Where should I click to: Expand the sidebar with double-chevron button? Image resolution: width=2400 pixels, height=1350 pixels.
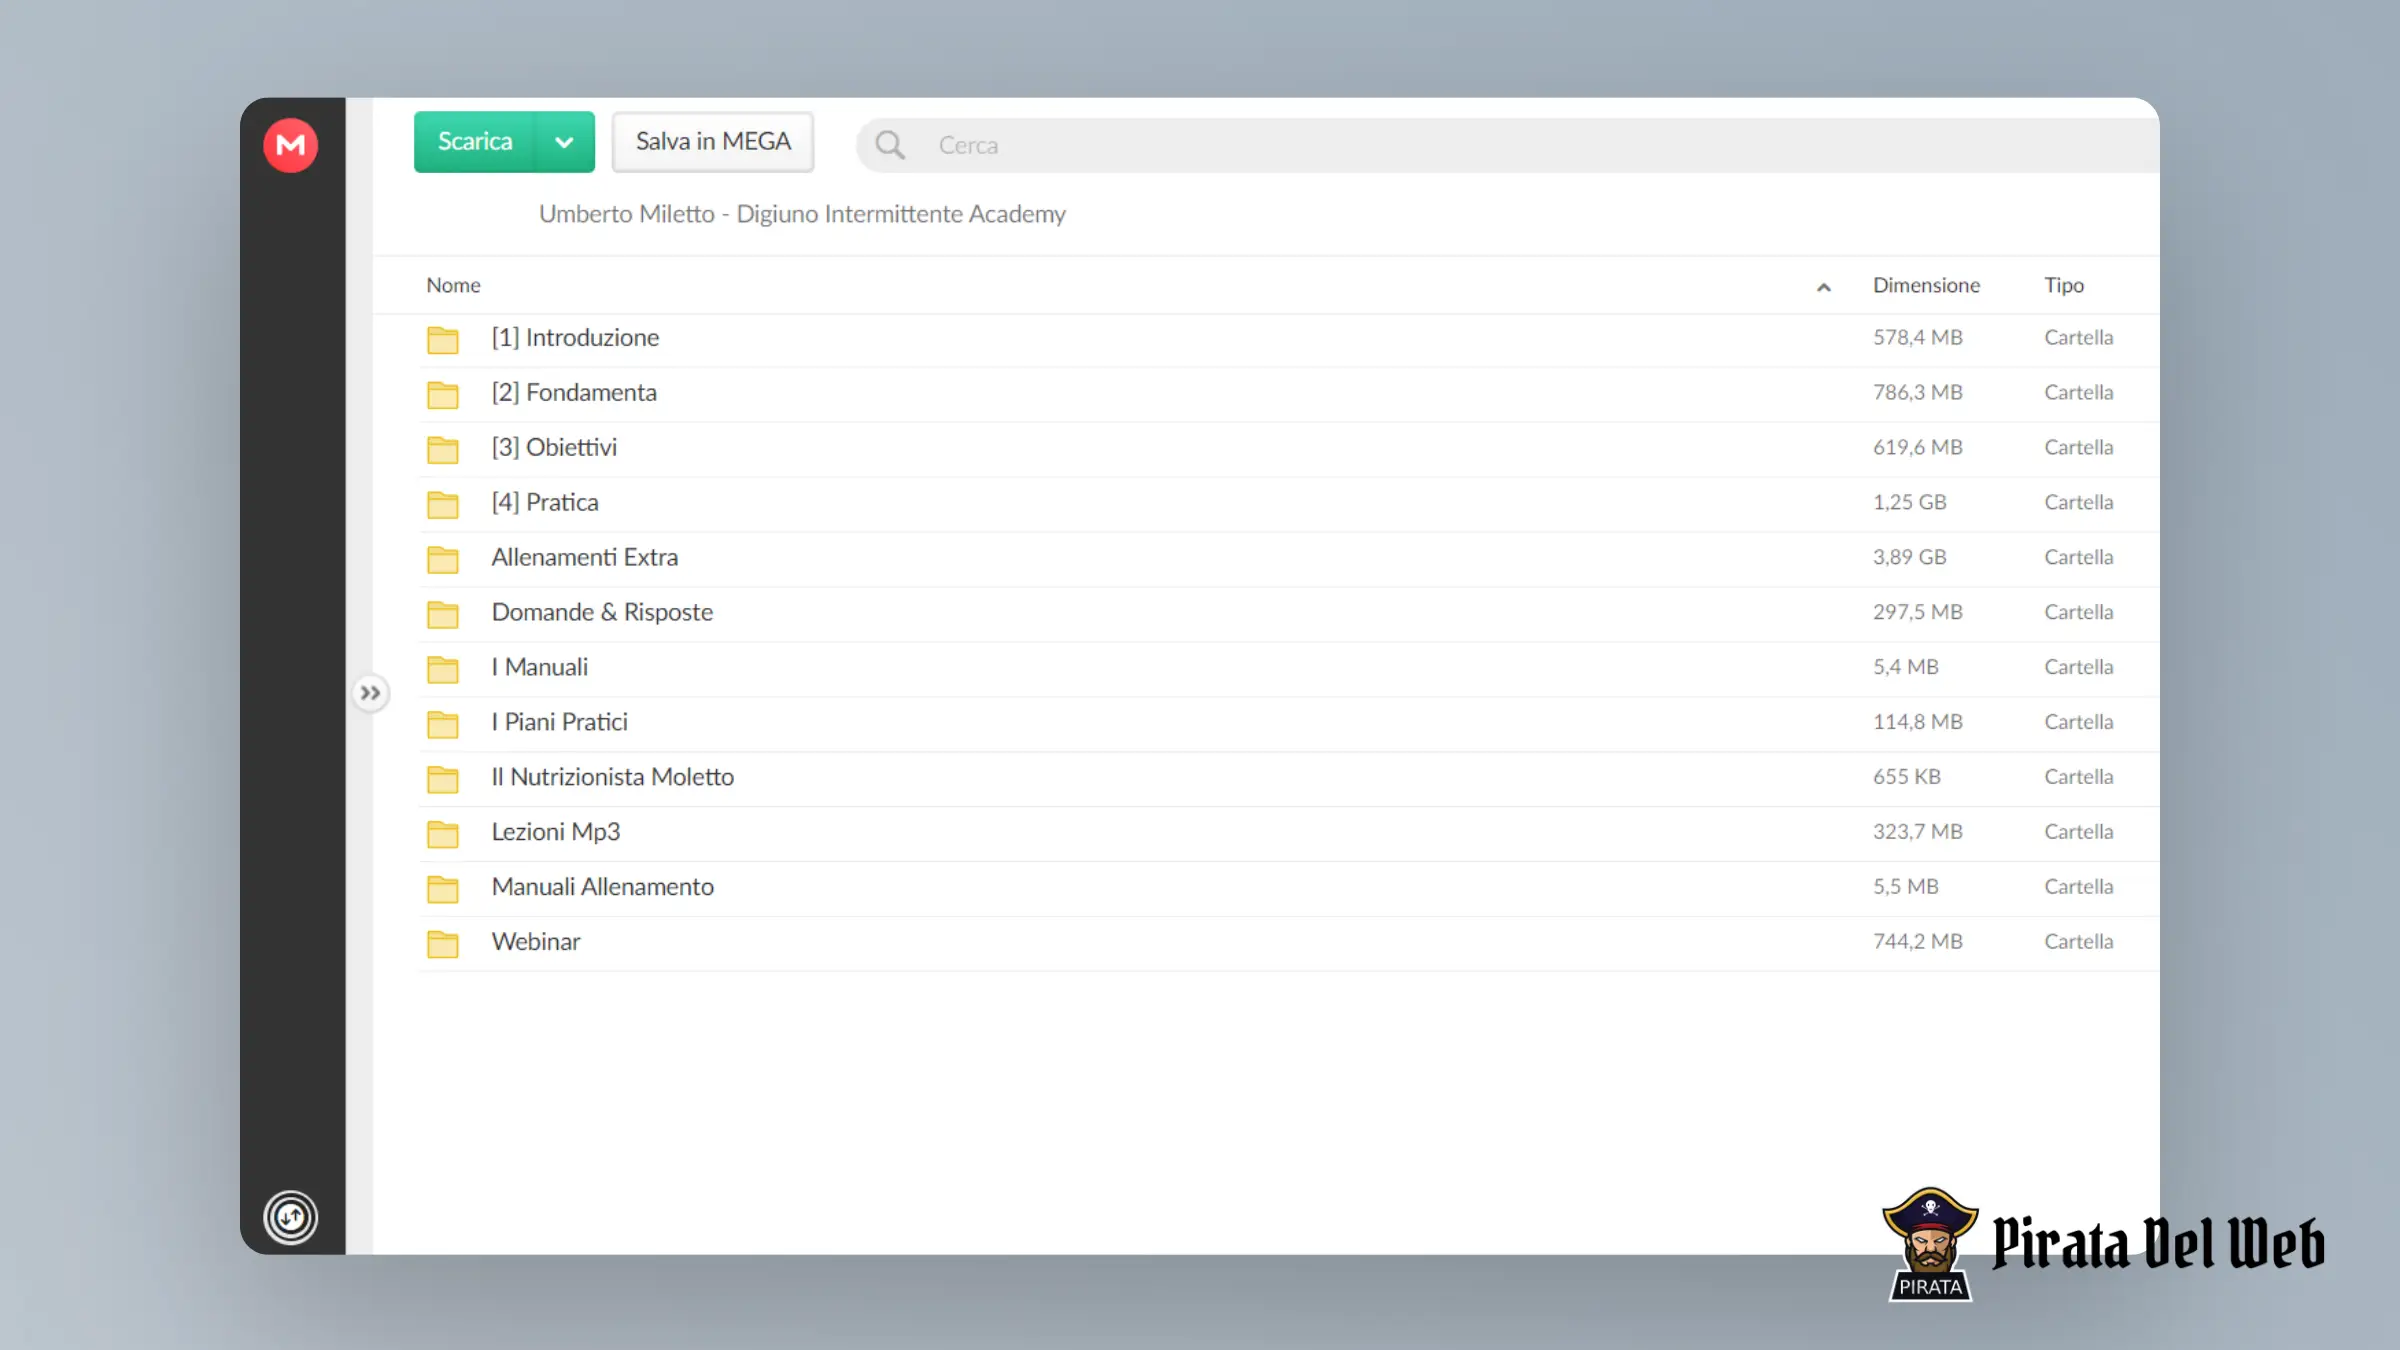tap(370, 693)
